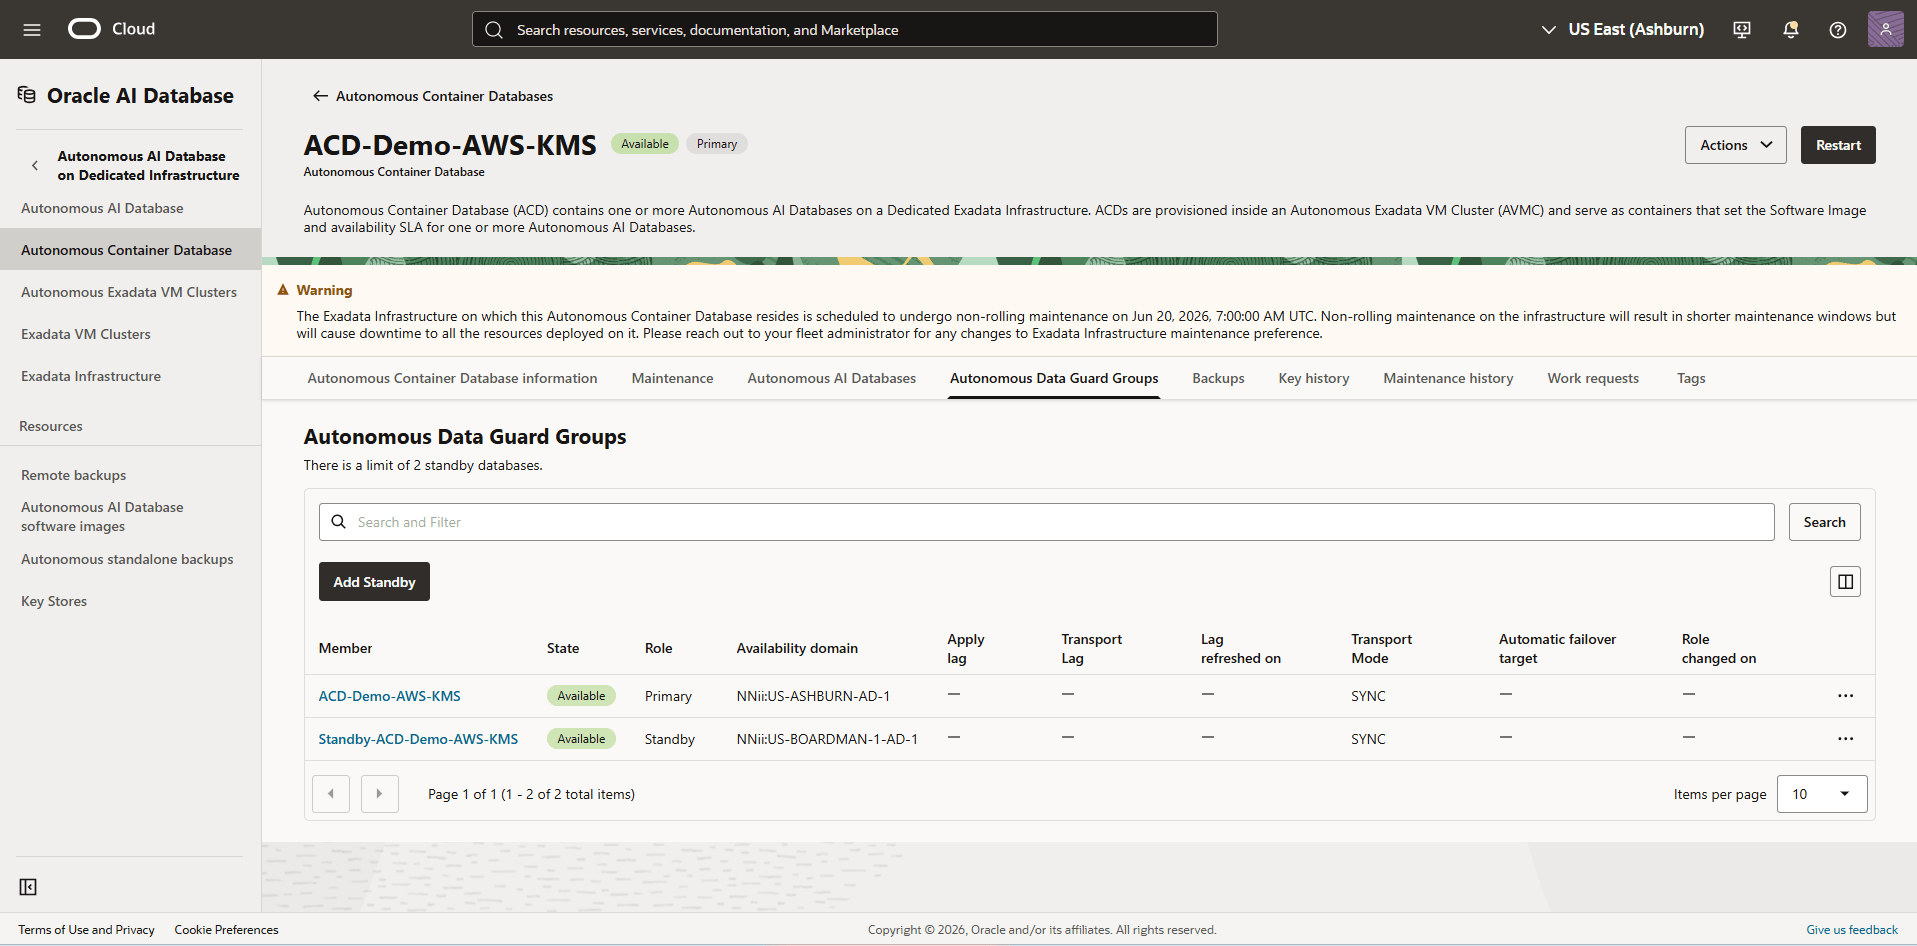Viewport: 1917px width, 946px height.
Task: Click the Restart button
Action: 1838,145
